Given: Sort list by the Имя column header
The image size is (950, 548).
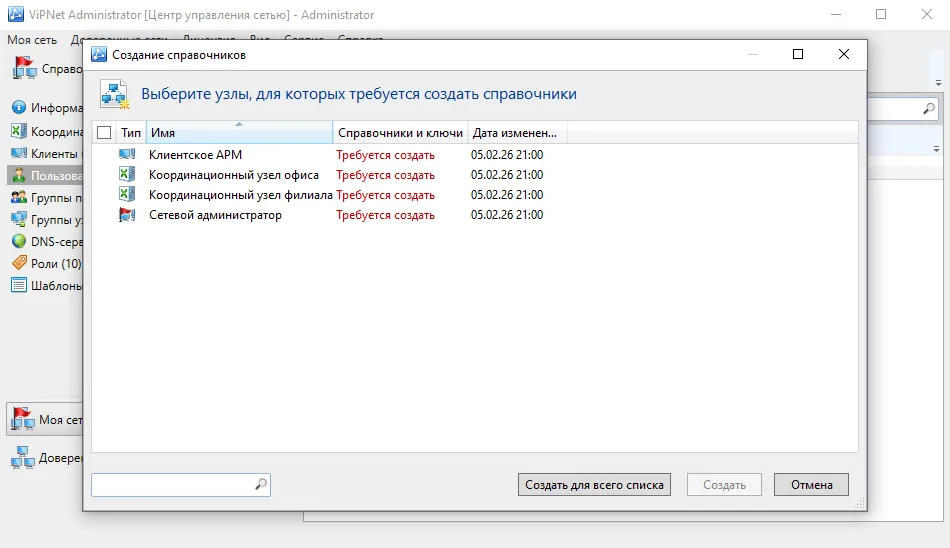Looking at the screenshot, I should 239,133.
